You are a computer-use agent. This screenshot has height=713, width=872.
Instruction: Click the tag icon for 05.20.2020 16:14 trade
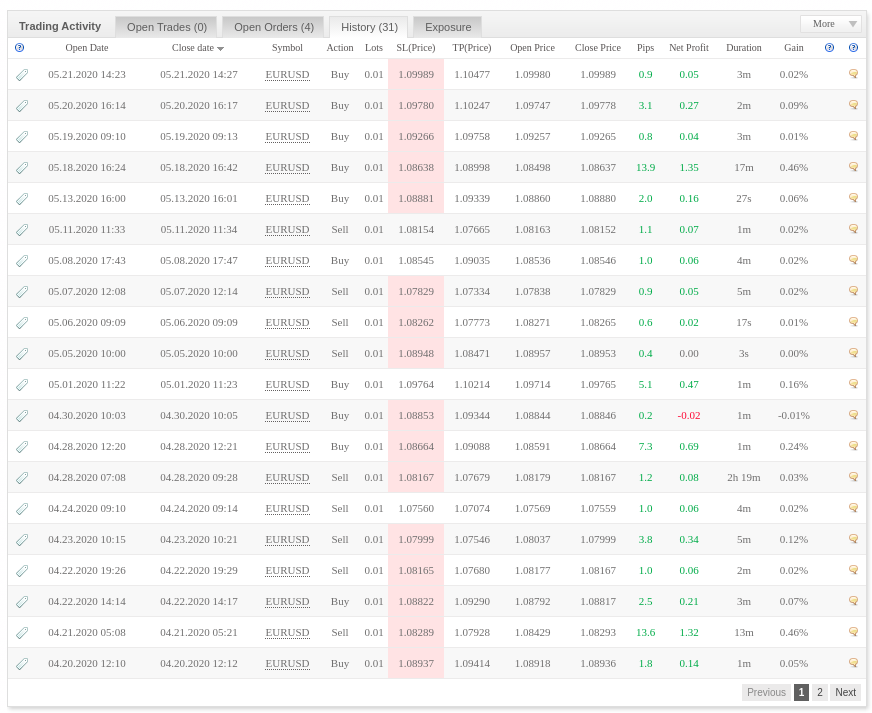click(22, 106)
